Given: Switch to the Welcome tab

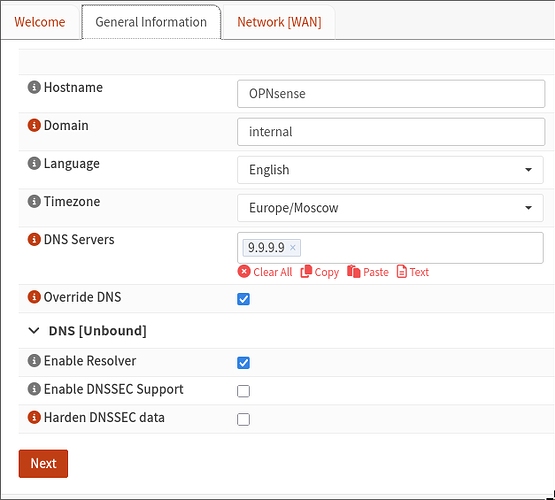Looking at the screenshot, I should point(40,22).
